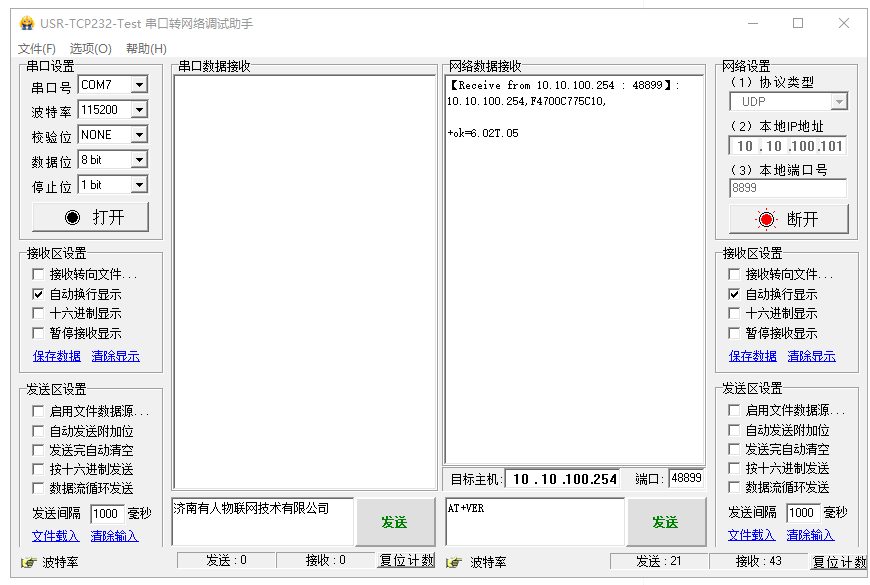Expand the 校验位 NONE dropdown
Viewport: 870px width, 585px height.
click(x=139, y=135)
